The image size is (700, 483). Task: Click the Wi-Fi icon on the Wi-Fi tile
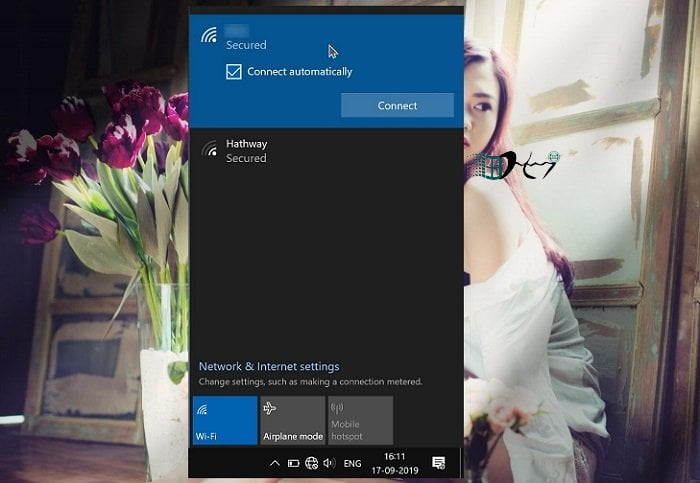pos(201,408)
